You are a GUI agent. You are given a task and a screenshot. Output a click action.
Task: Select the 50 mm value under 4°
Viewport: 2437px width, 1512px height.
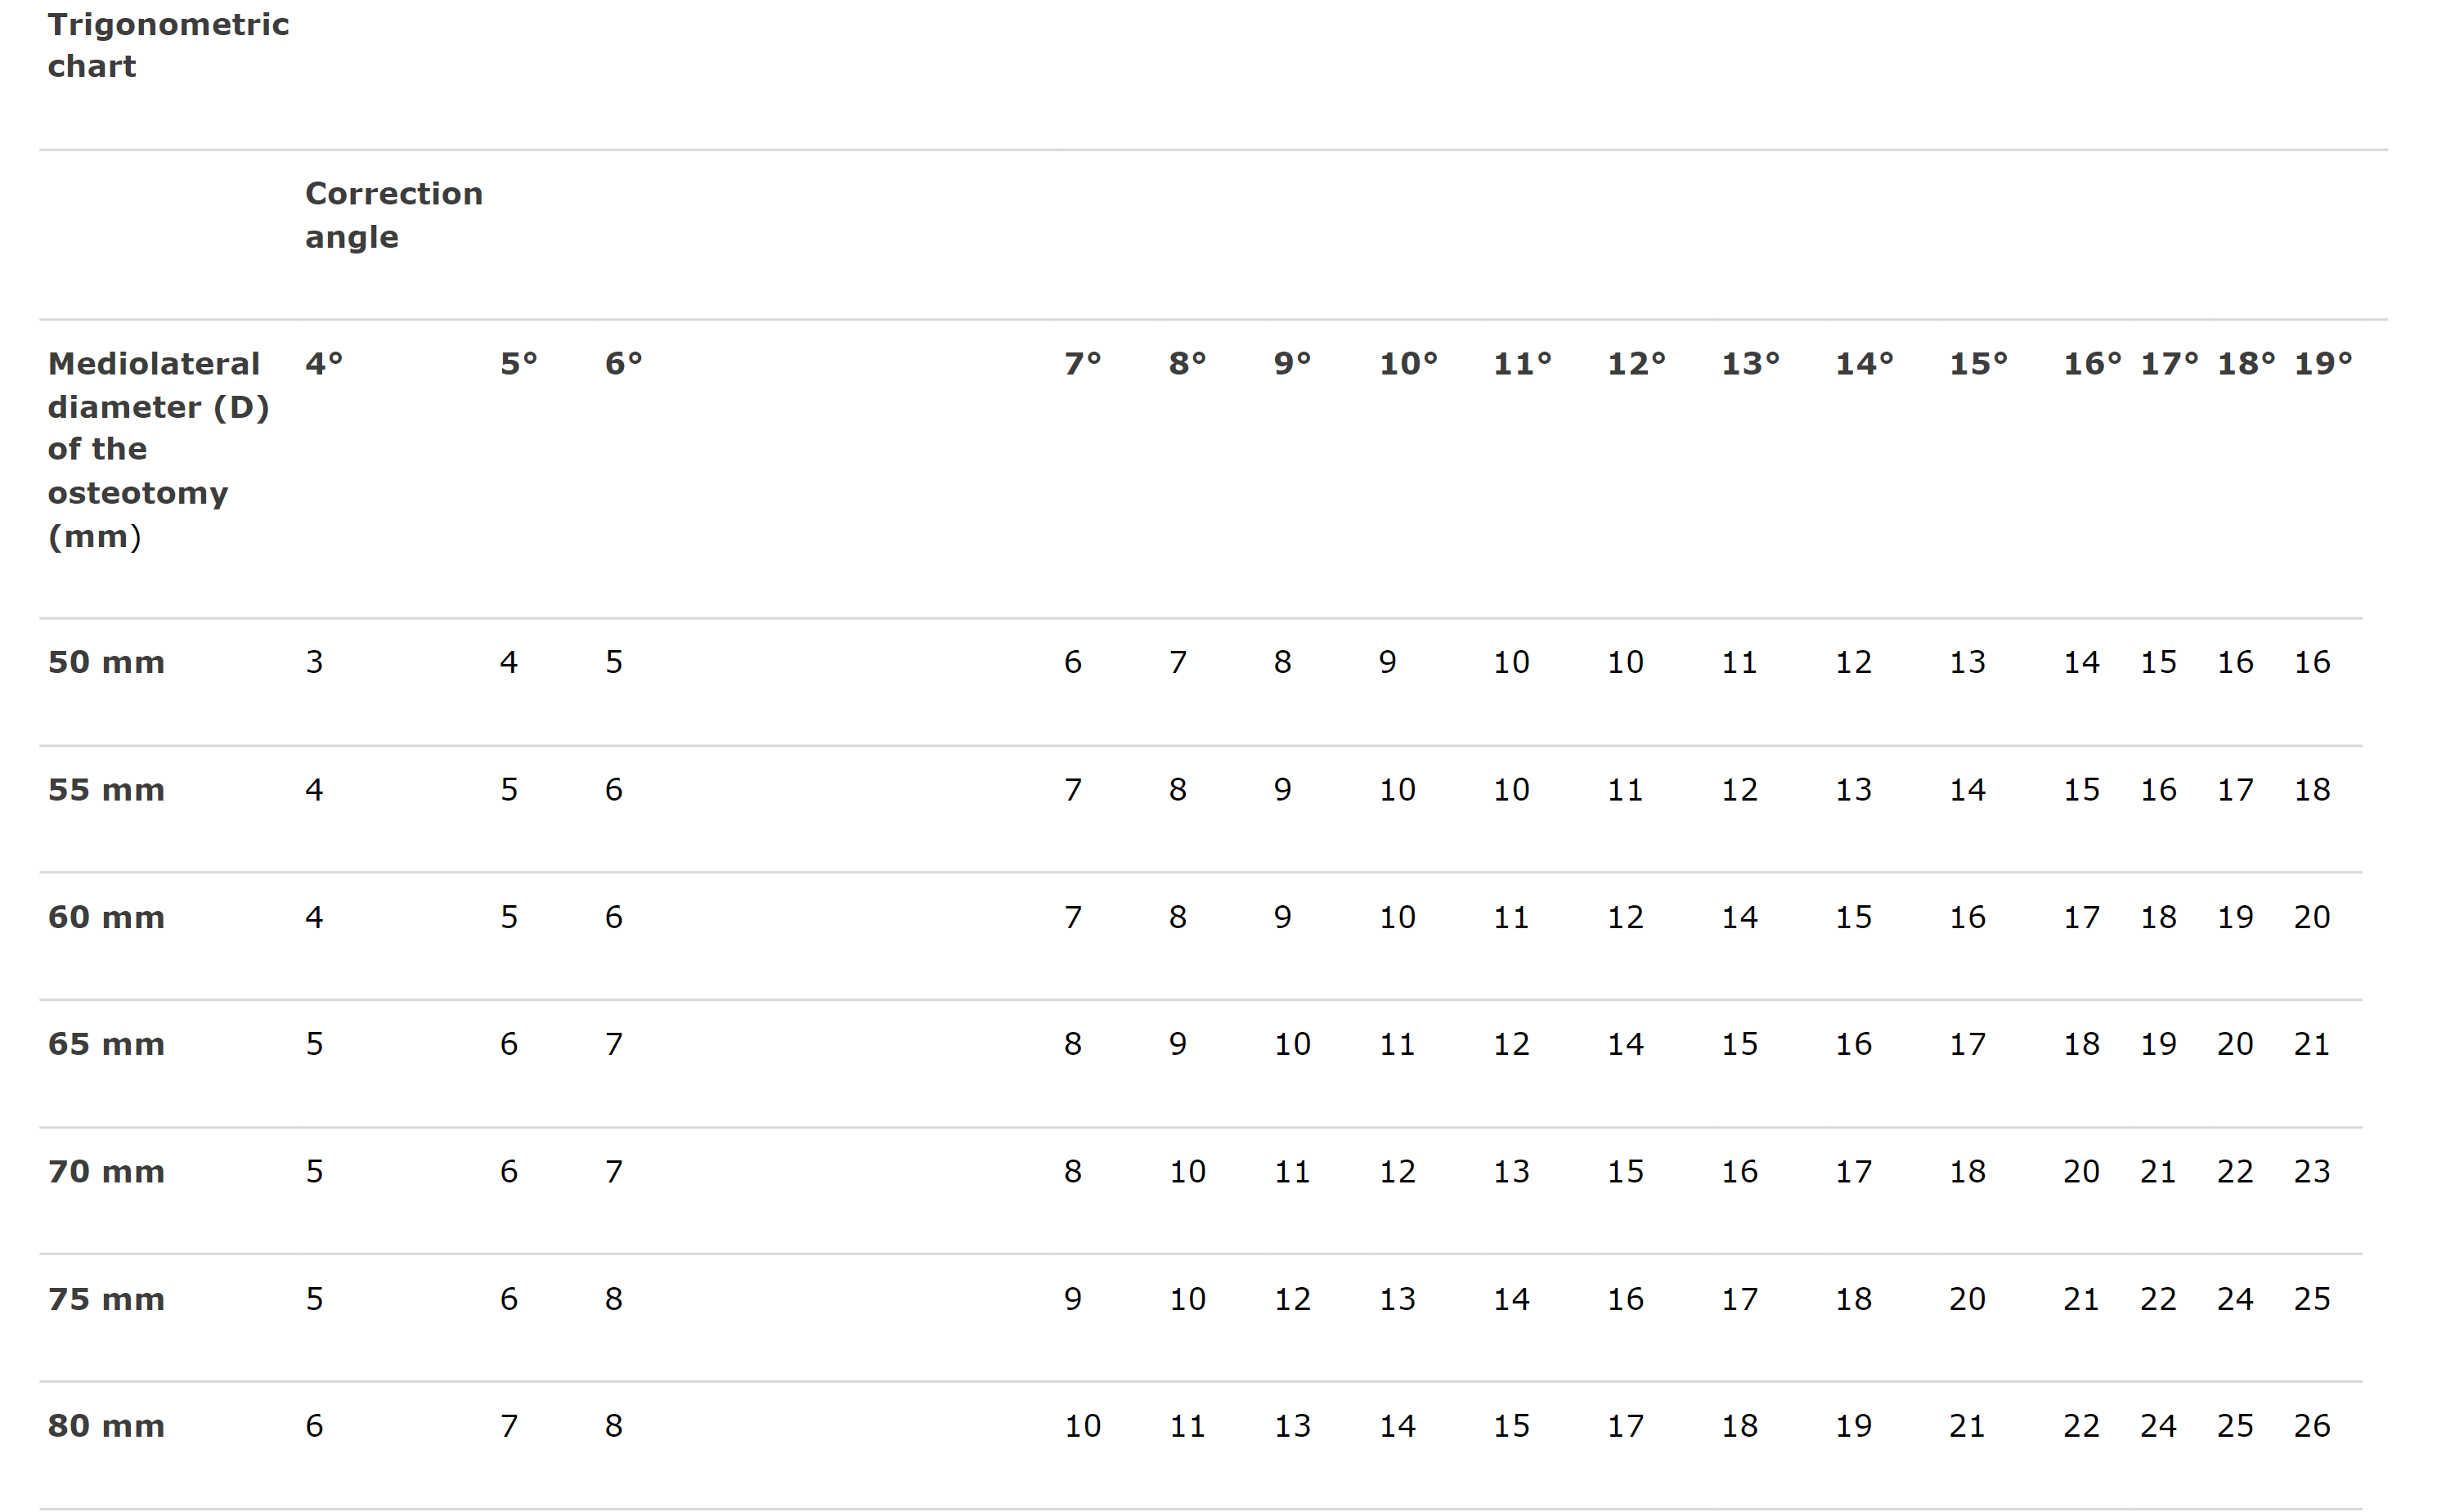(x=314, y=662)
